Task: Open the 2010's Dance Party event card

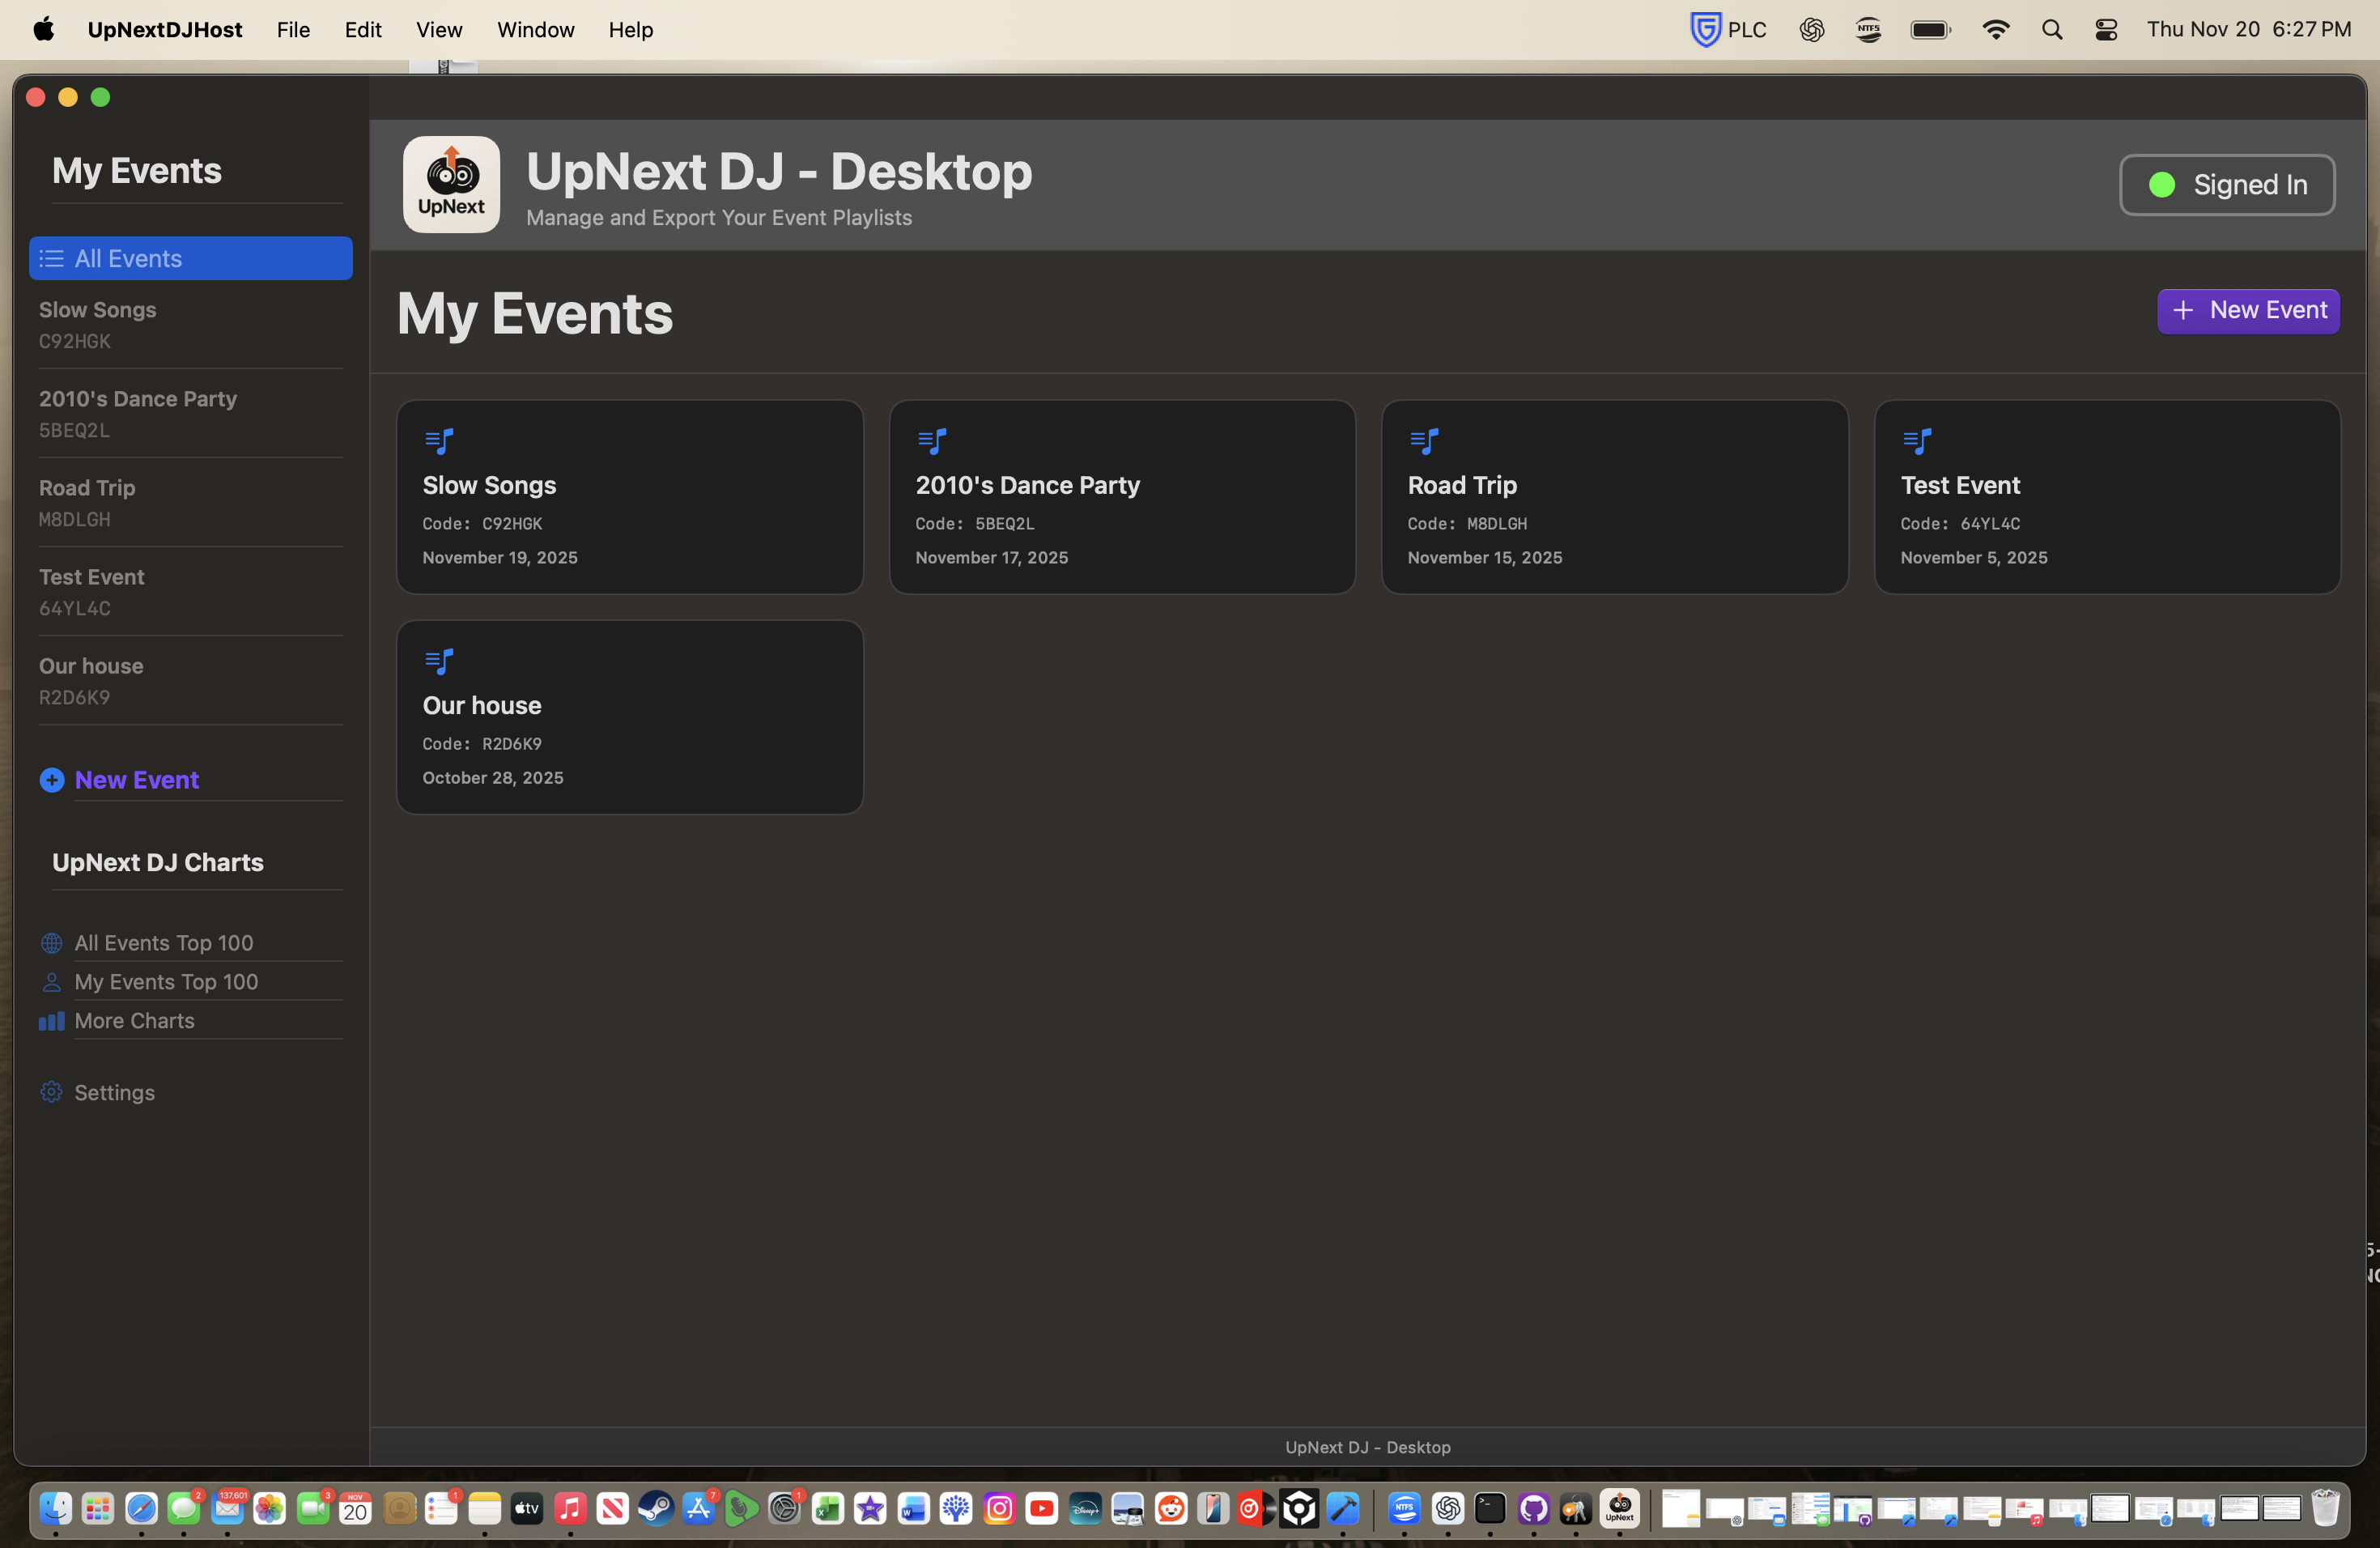Action: tap(1122, 497)
